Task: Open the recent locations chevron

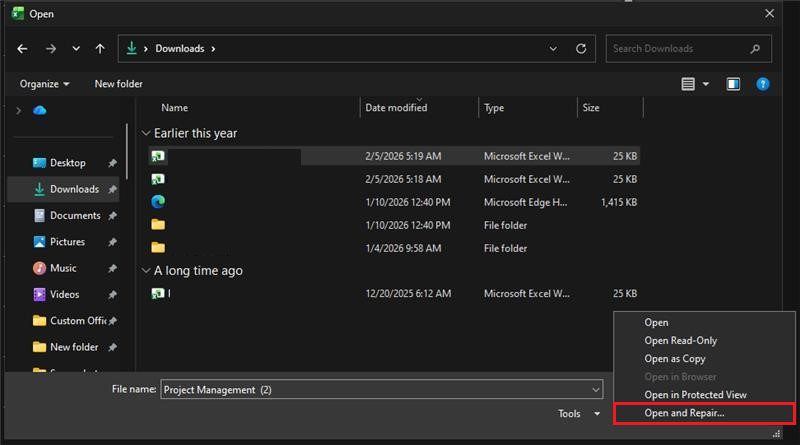Action: tap(76, 49)
